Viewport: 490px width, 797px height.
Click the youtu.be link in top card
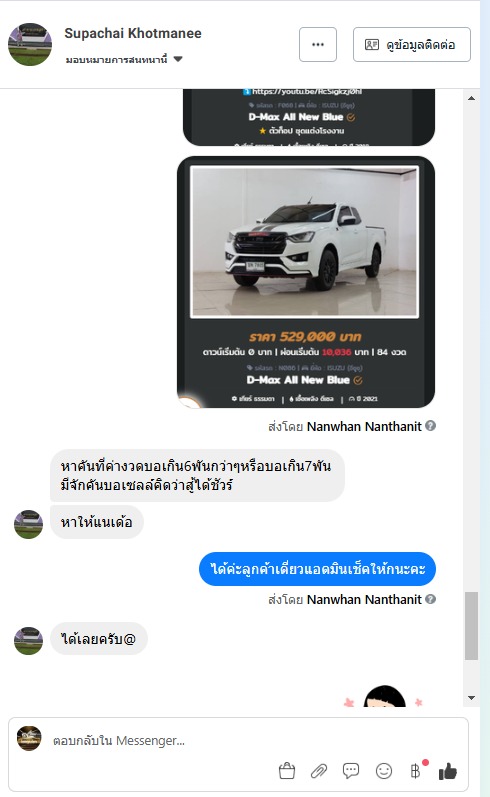tap(307, 91)
